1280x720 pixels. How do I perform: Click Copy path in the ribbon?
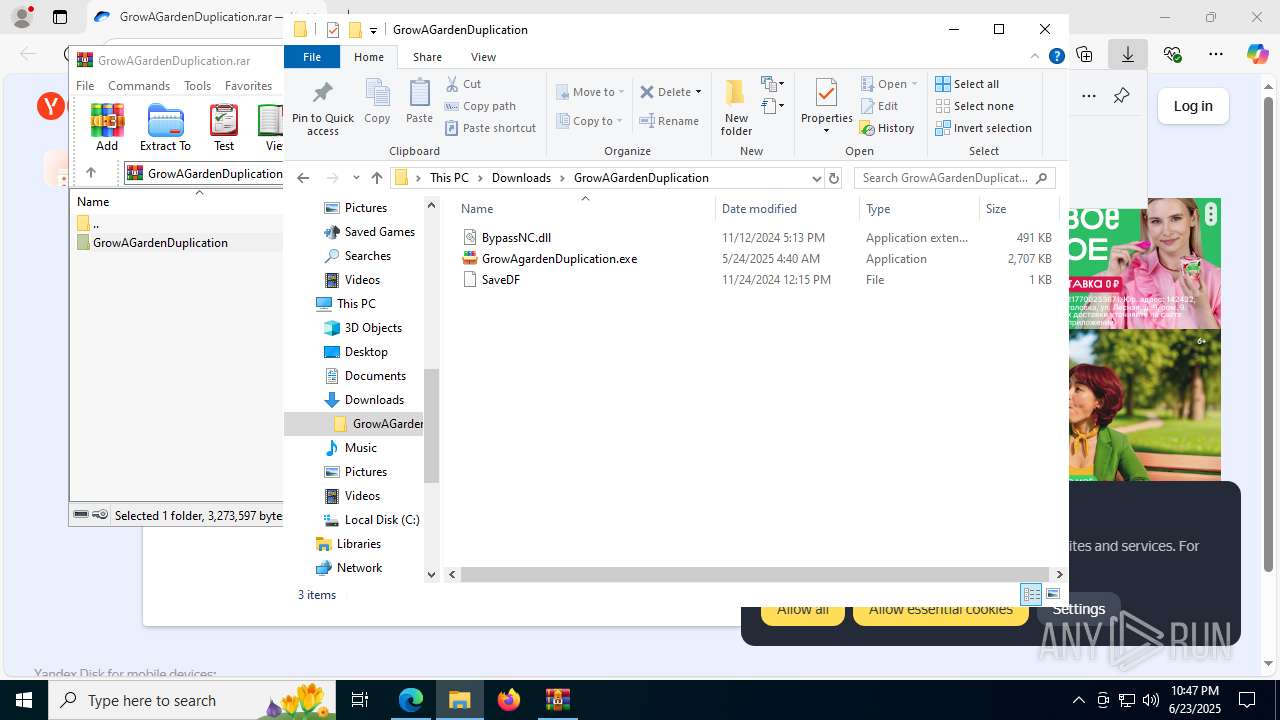[480, 106]
